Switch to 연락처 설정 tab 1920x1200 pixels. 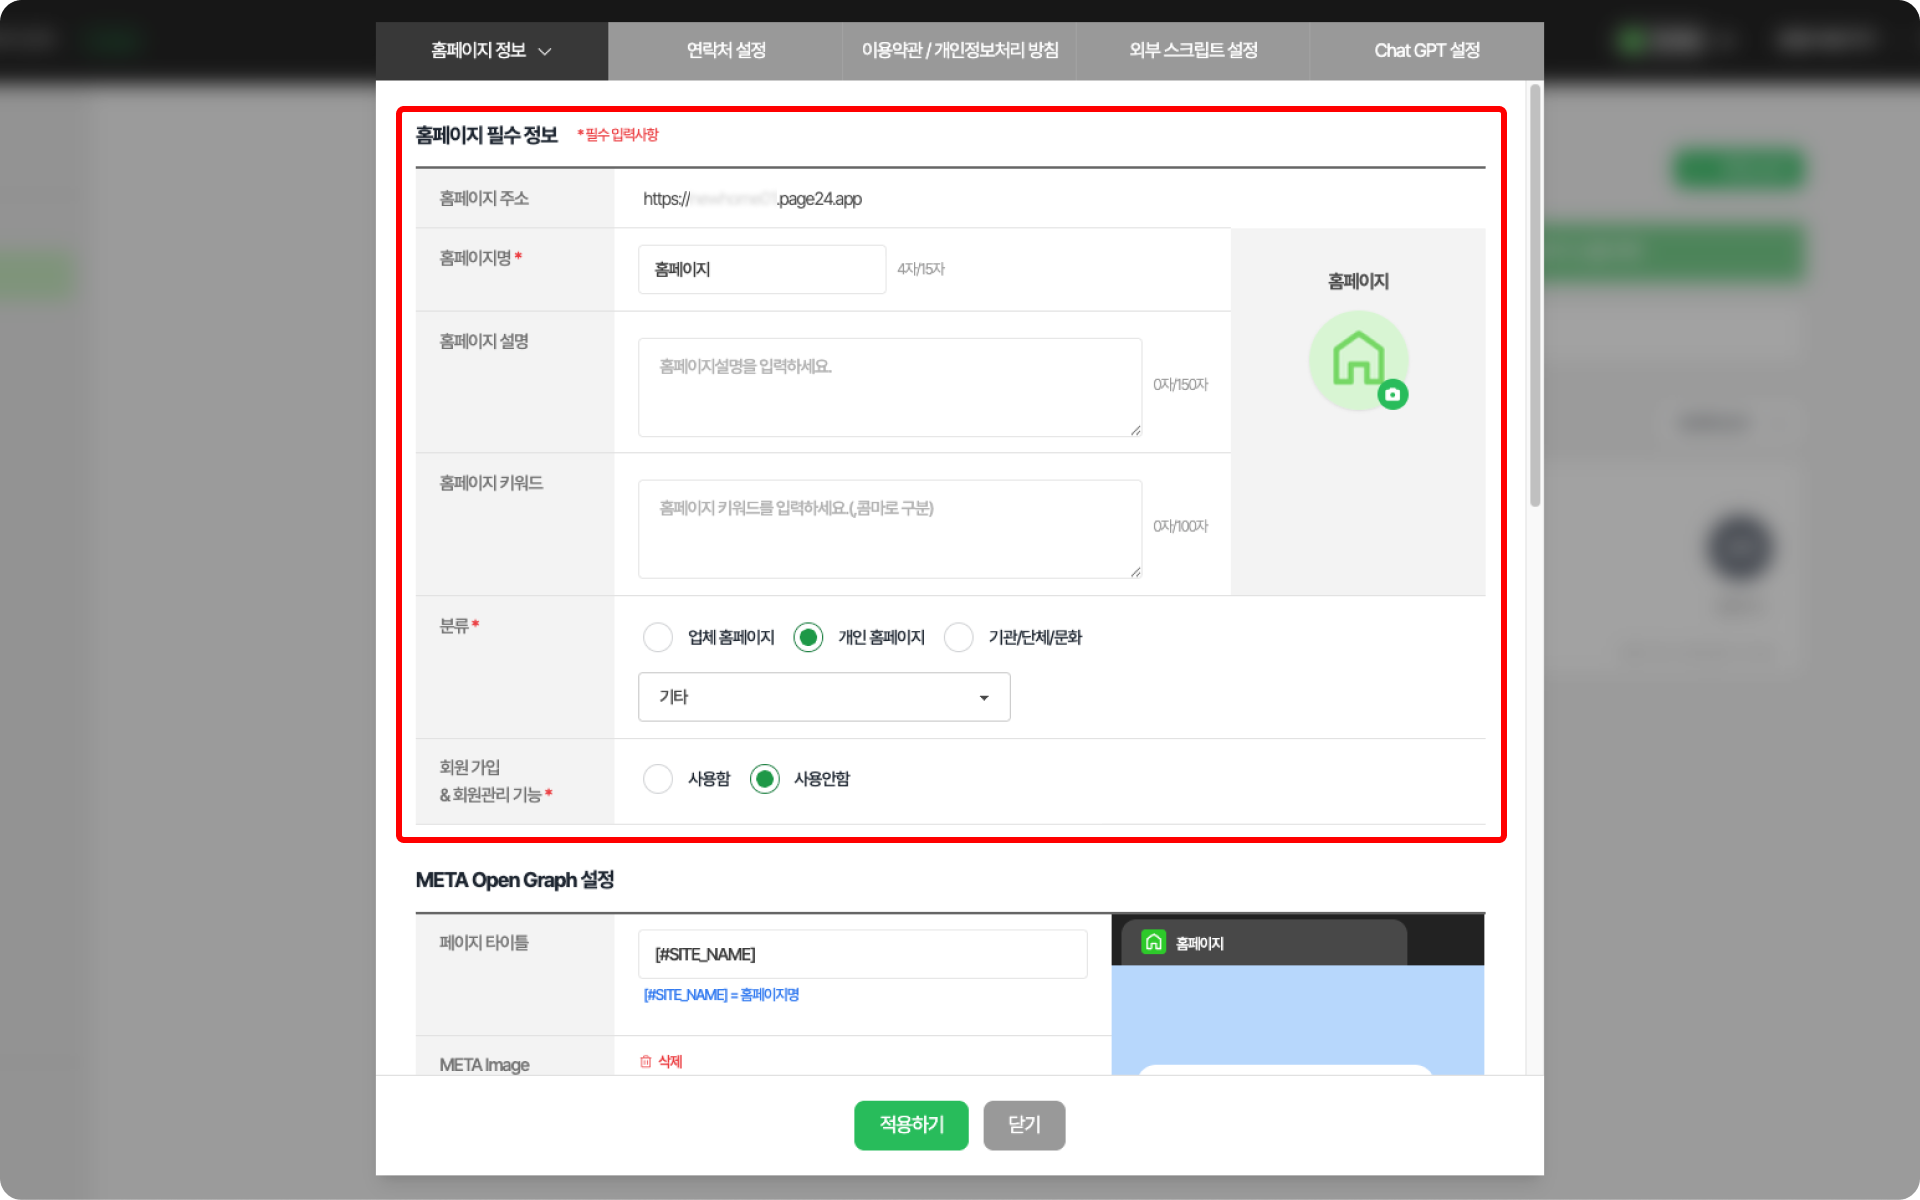click(x=726, y=51)
